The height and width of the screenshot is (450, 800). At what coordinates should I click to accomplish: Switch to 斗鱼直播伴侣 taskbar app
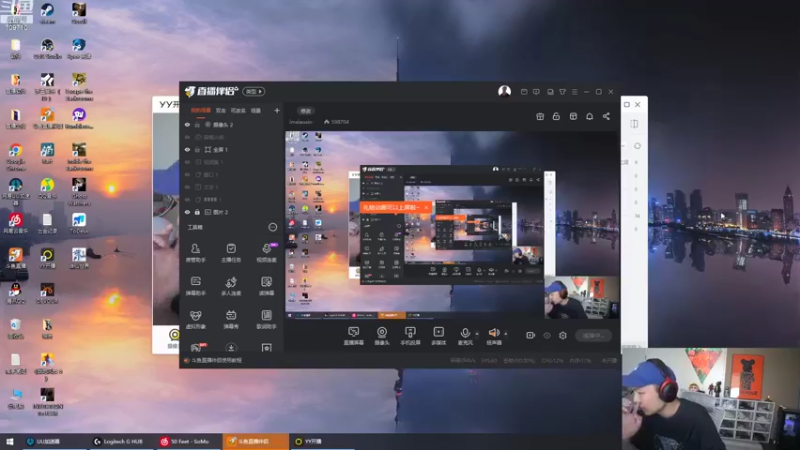pos(255,441)
